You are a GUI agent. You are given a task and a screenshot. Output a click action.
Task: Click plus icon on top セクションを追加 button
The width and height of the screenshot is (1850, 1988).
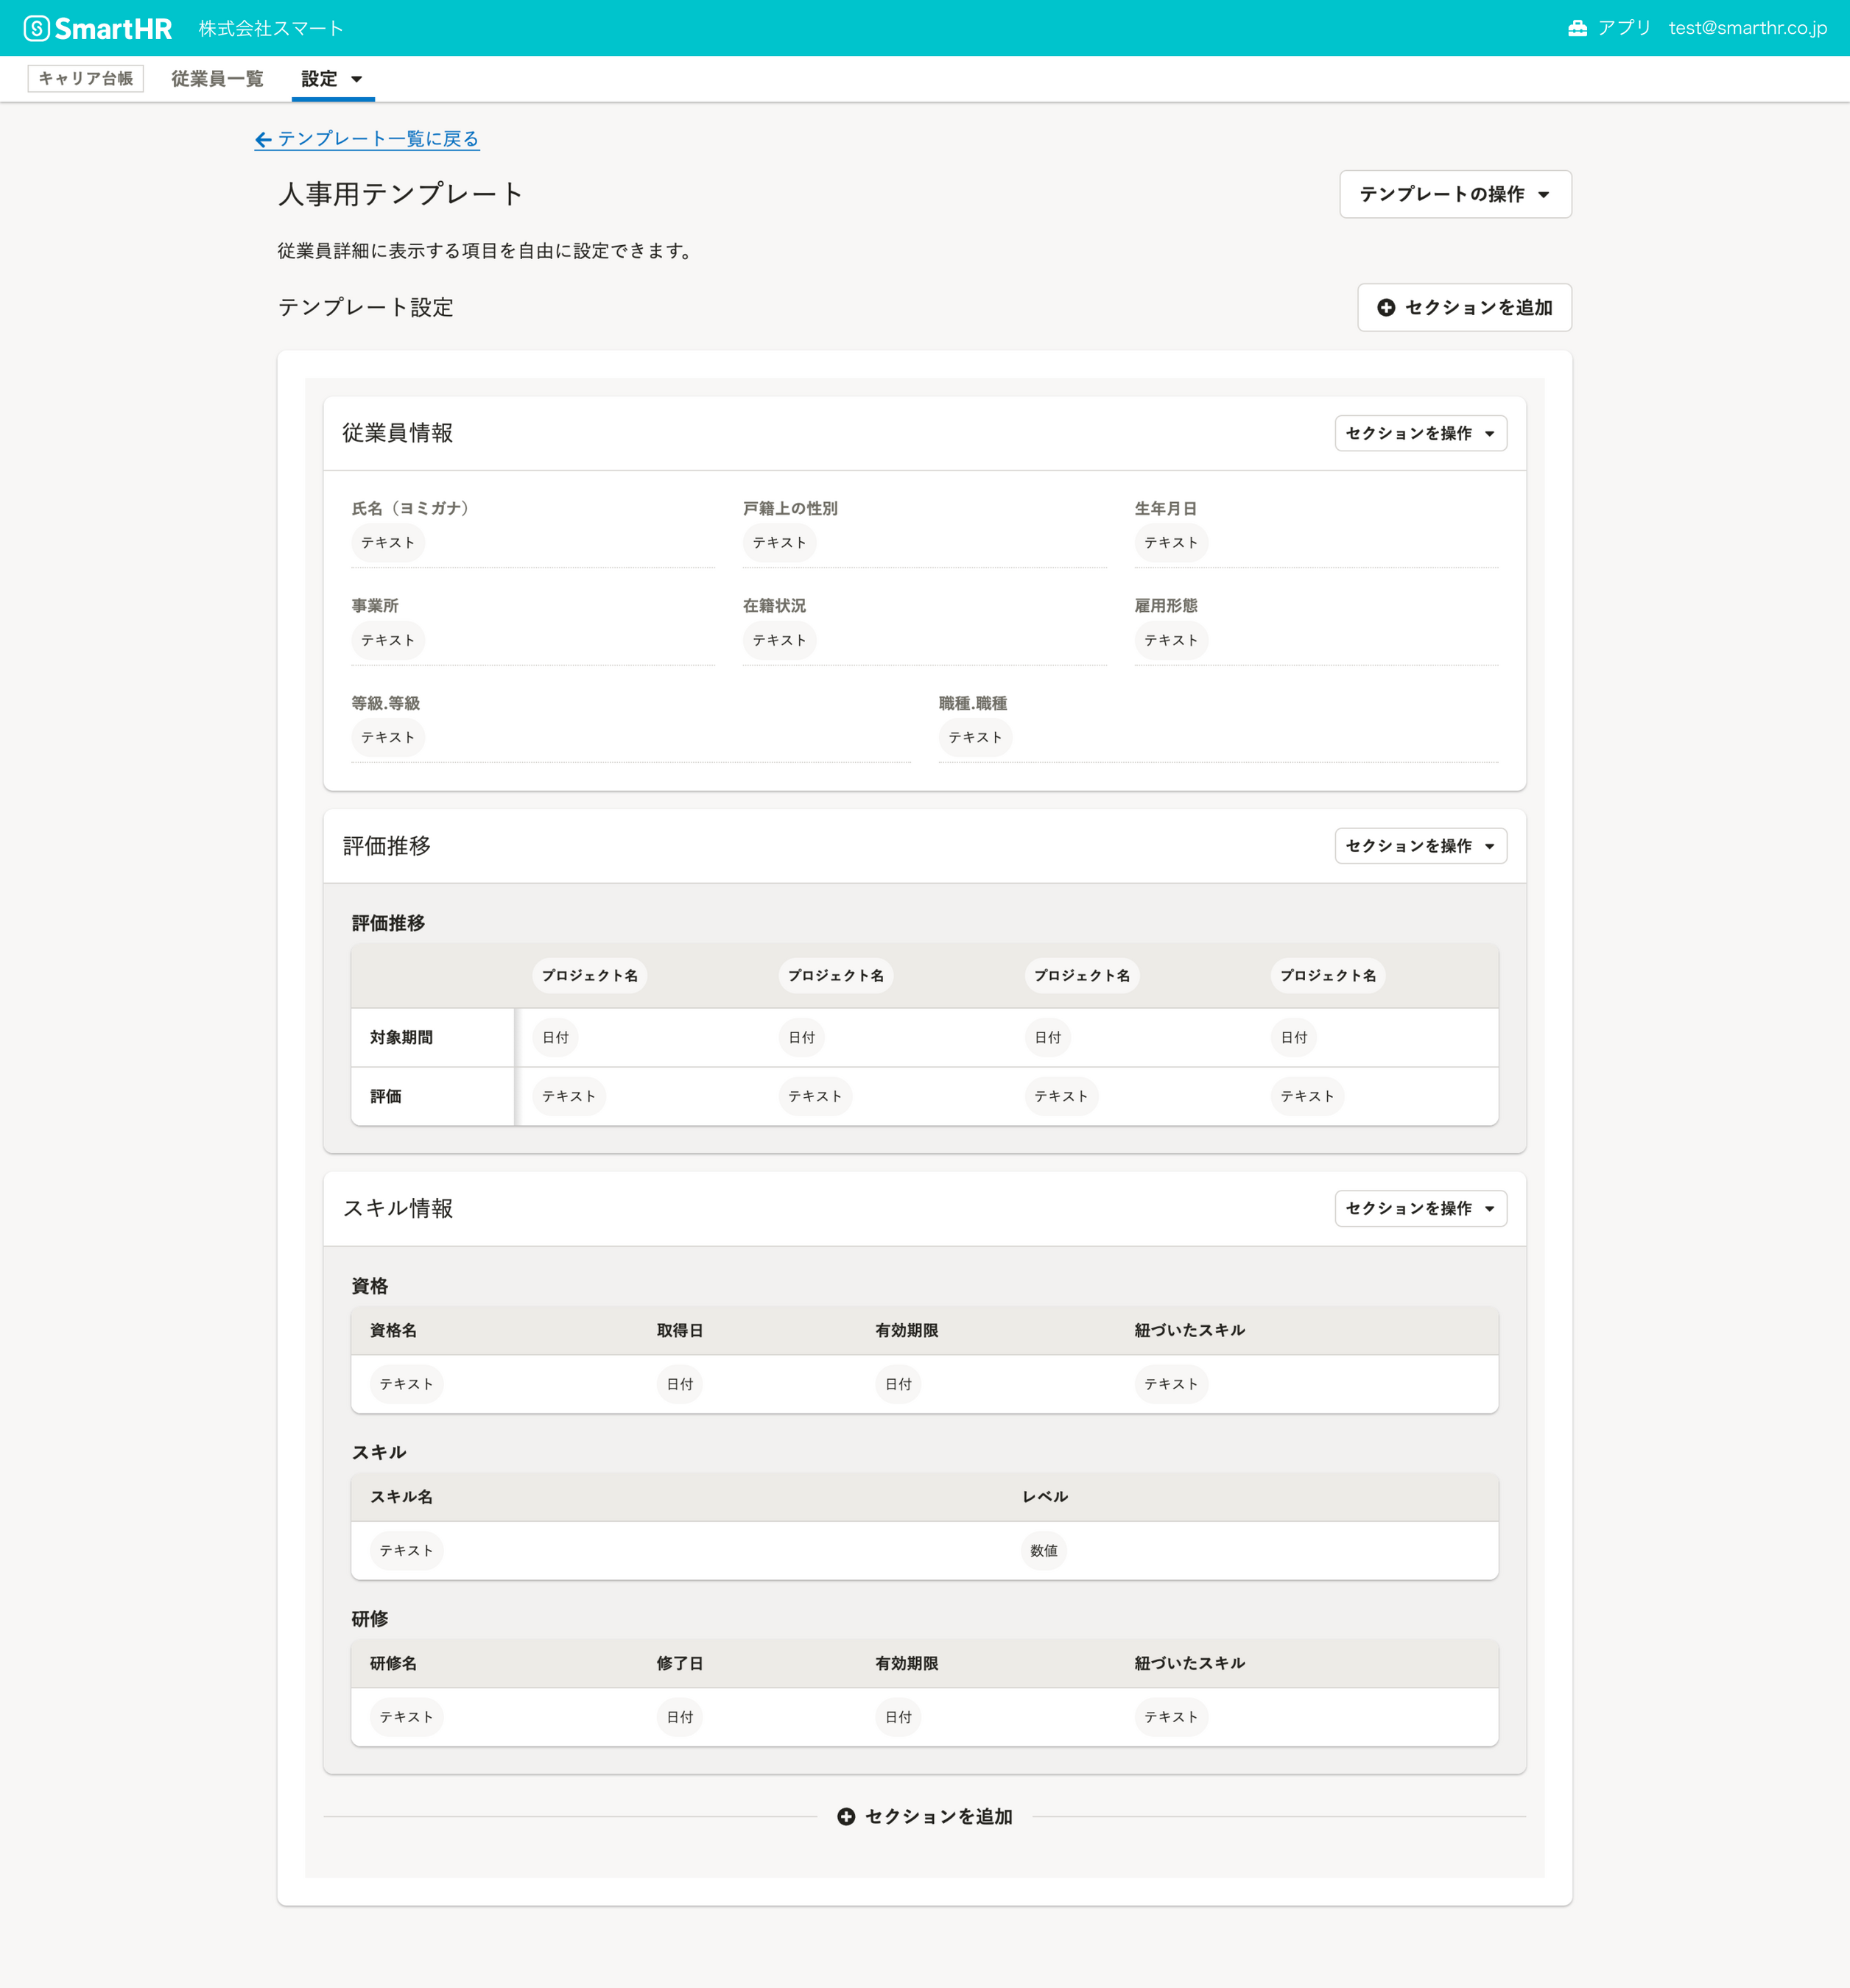coord(1385,308)
